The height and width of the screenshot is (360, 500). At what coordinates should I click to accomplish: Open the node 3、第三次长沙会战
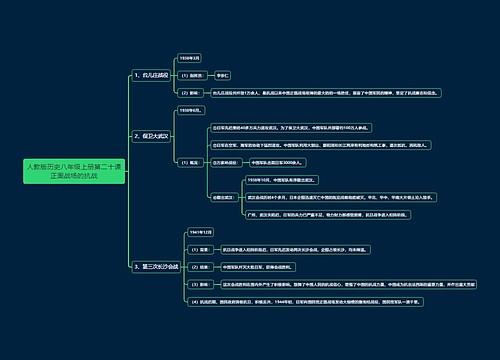156,267
